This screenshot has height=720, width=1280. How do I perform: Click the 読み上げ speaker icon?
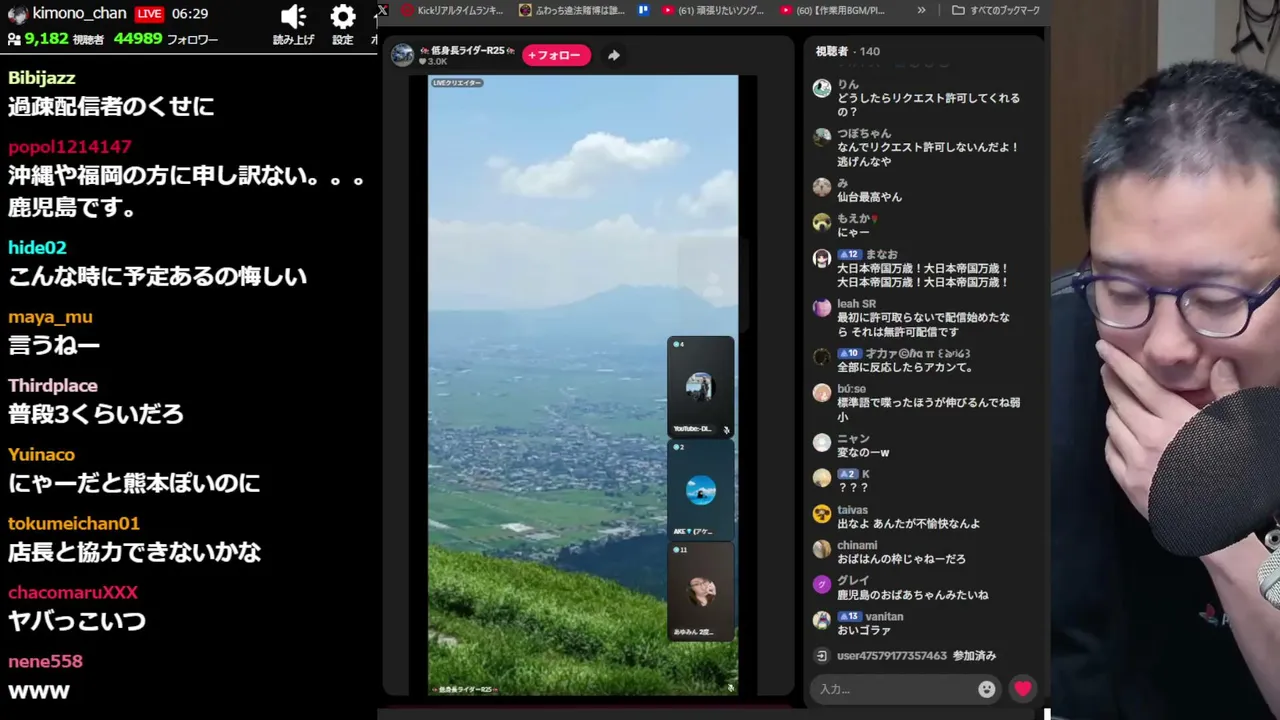293,17
